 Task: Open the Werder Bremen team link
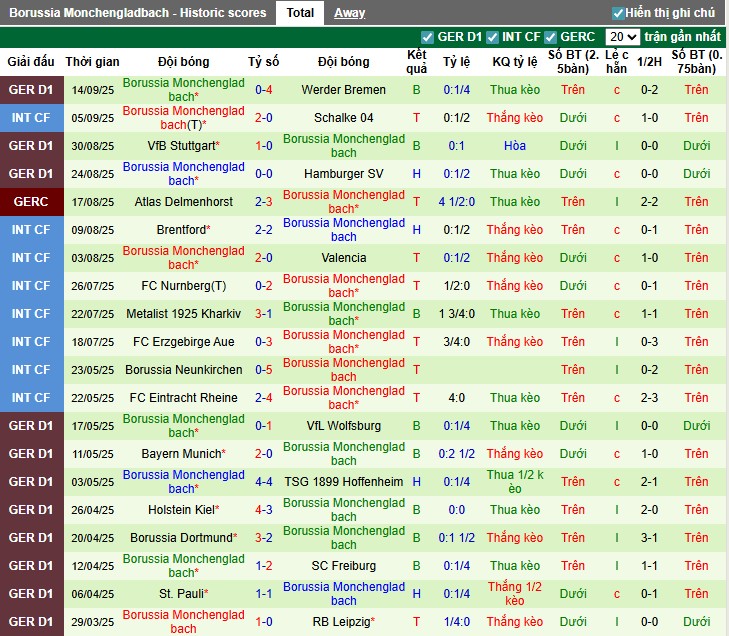coord(343,90)
